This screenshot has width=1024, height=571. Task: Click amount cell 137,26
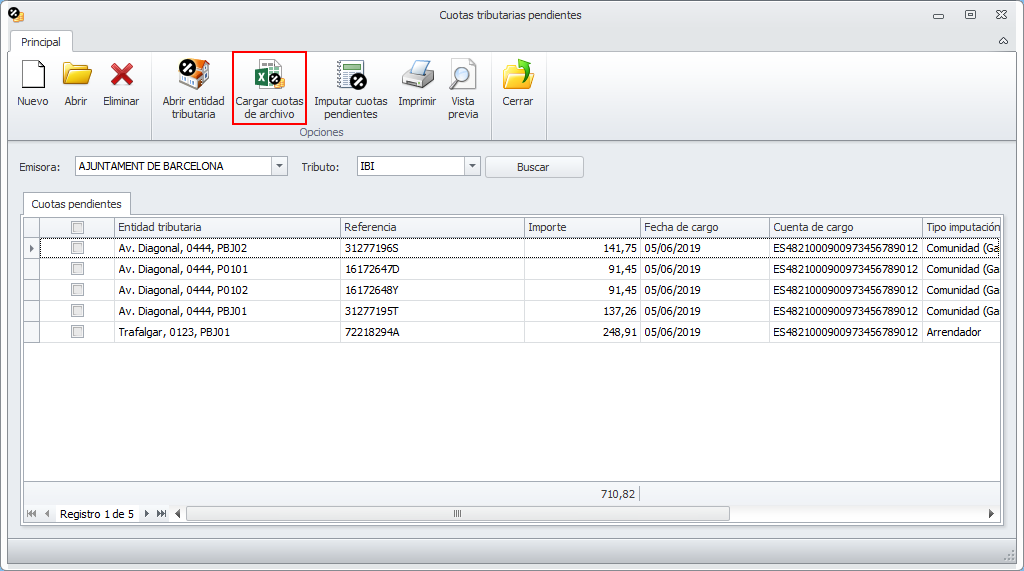pyautogui.click(x=583, y=311)
